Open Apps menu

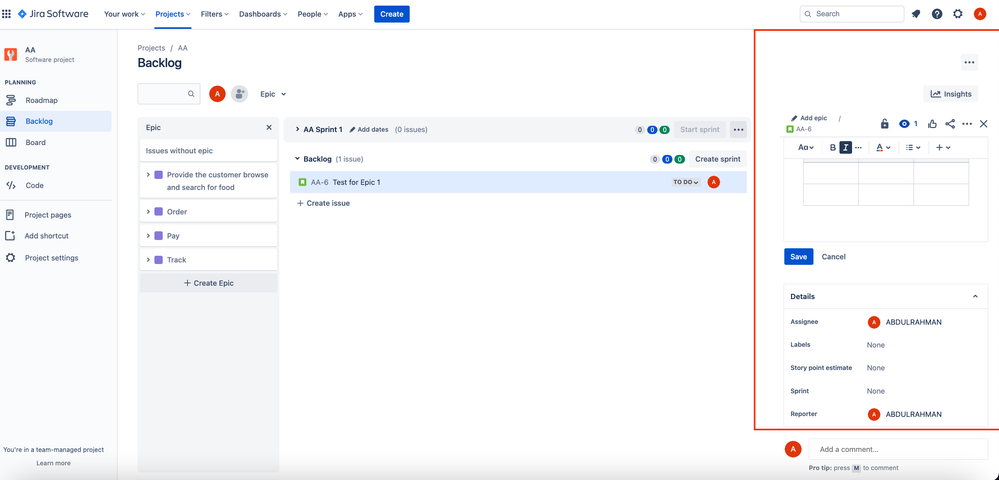350,14
